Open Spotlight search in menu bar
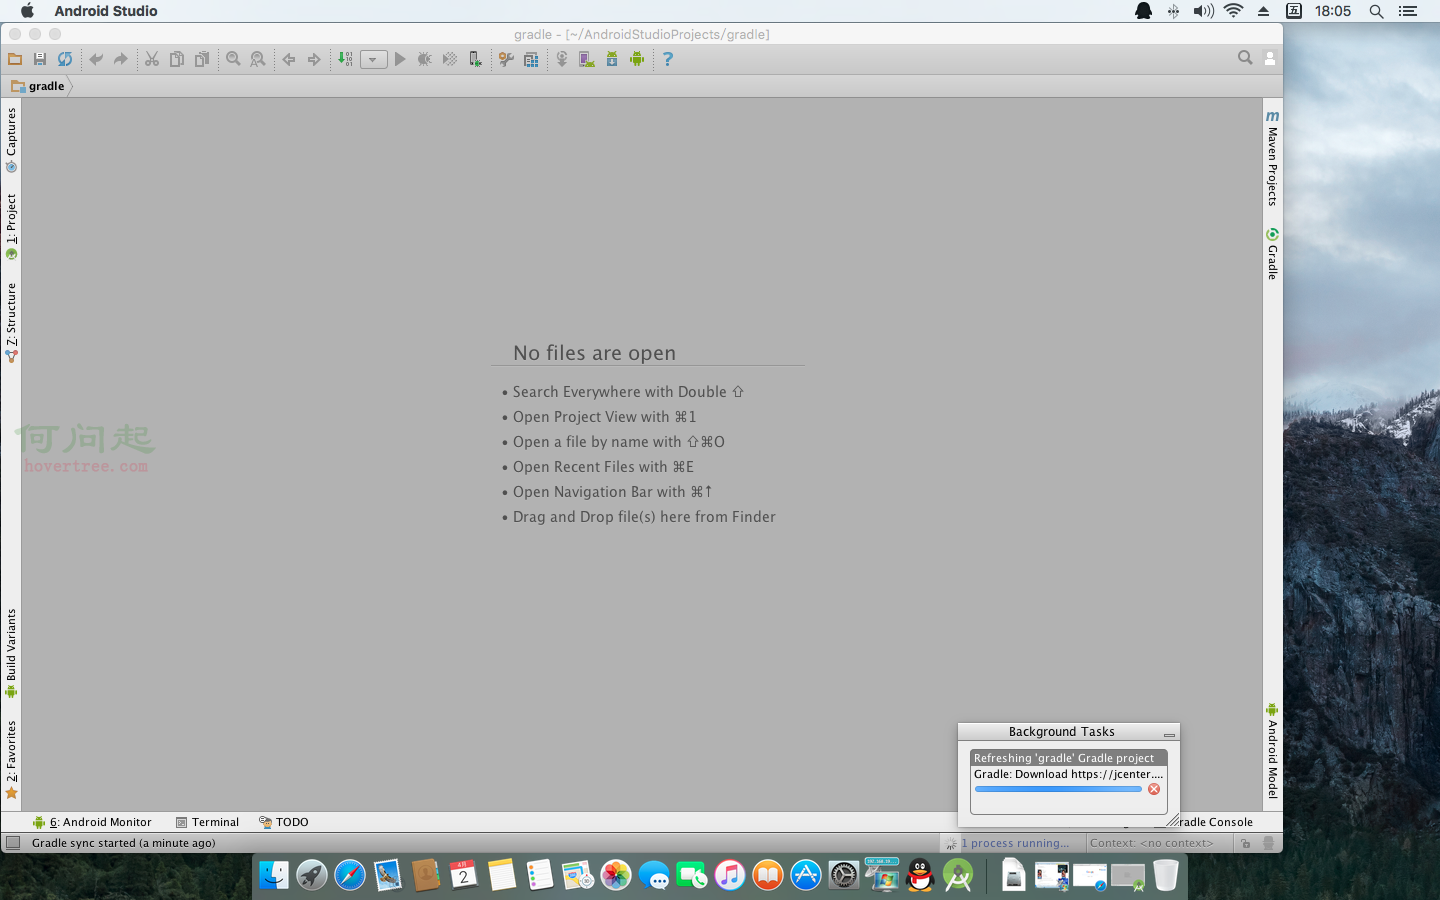The image size is (1440, 900). click(1376, 11)
